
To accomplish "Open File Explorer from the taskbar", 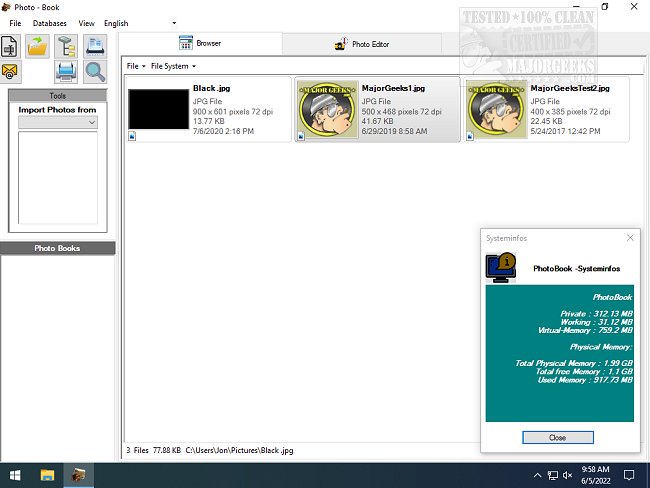I will tap(47, 475).
